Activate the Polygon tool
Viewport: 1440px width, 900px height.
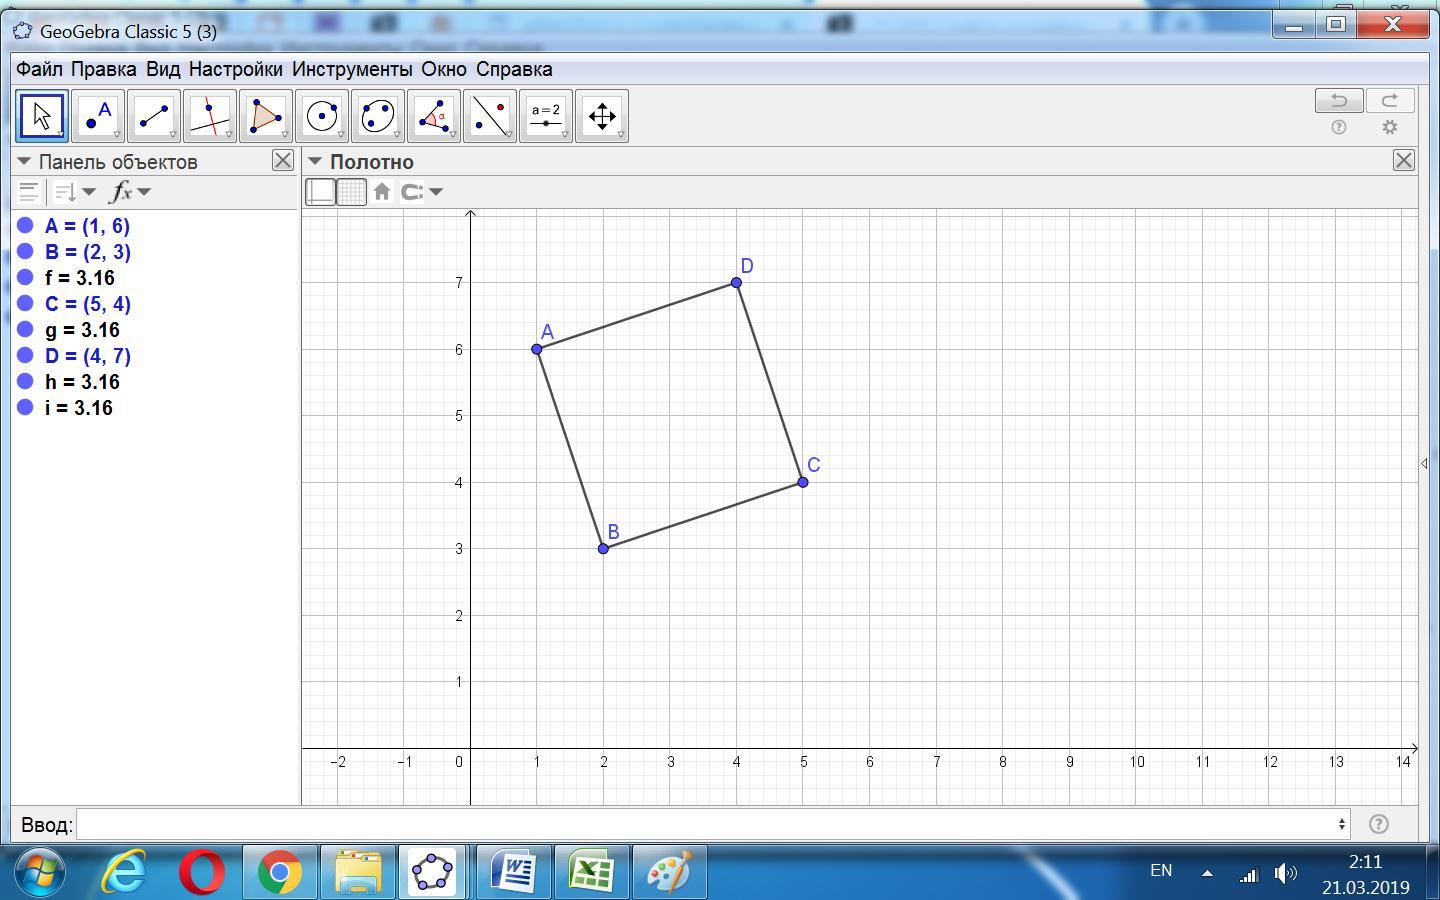(266, 116)
